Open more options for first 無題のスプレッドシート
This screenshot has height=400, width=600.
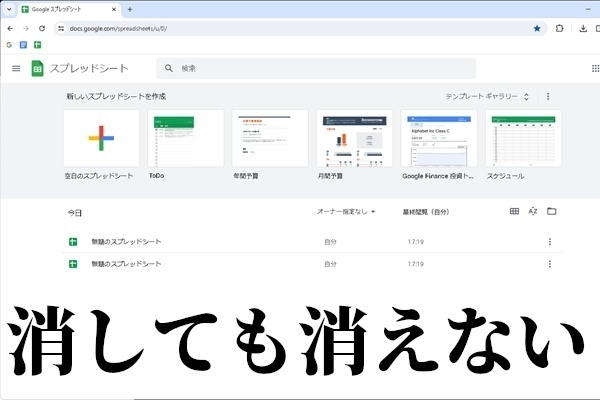(x=549, y=242)
